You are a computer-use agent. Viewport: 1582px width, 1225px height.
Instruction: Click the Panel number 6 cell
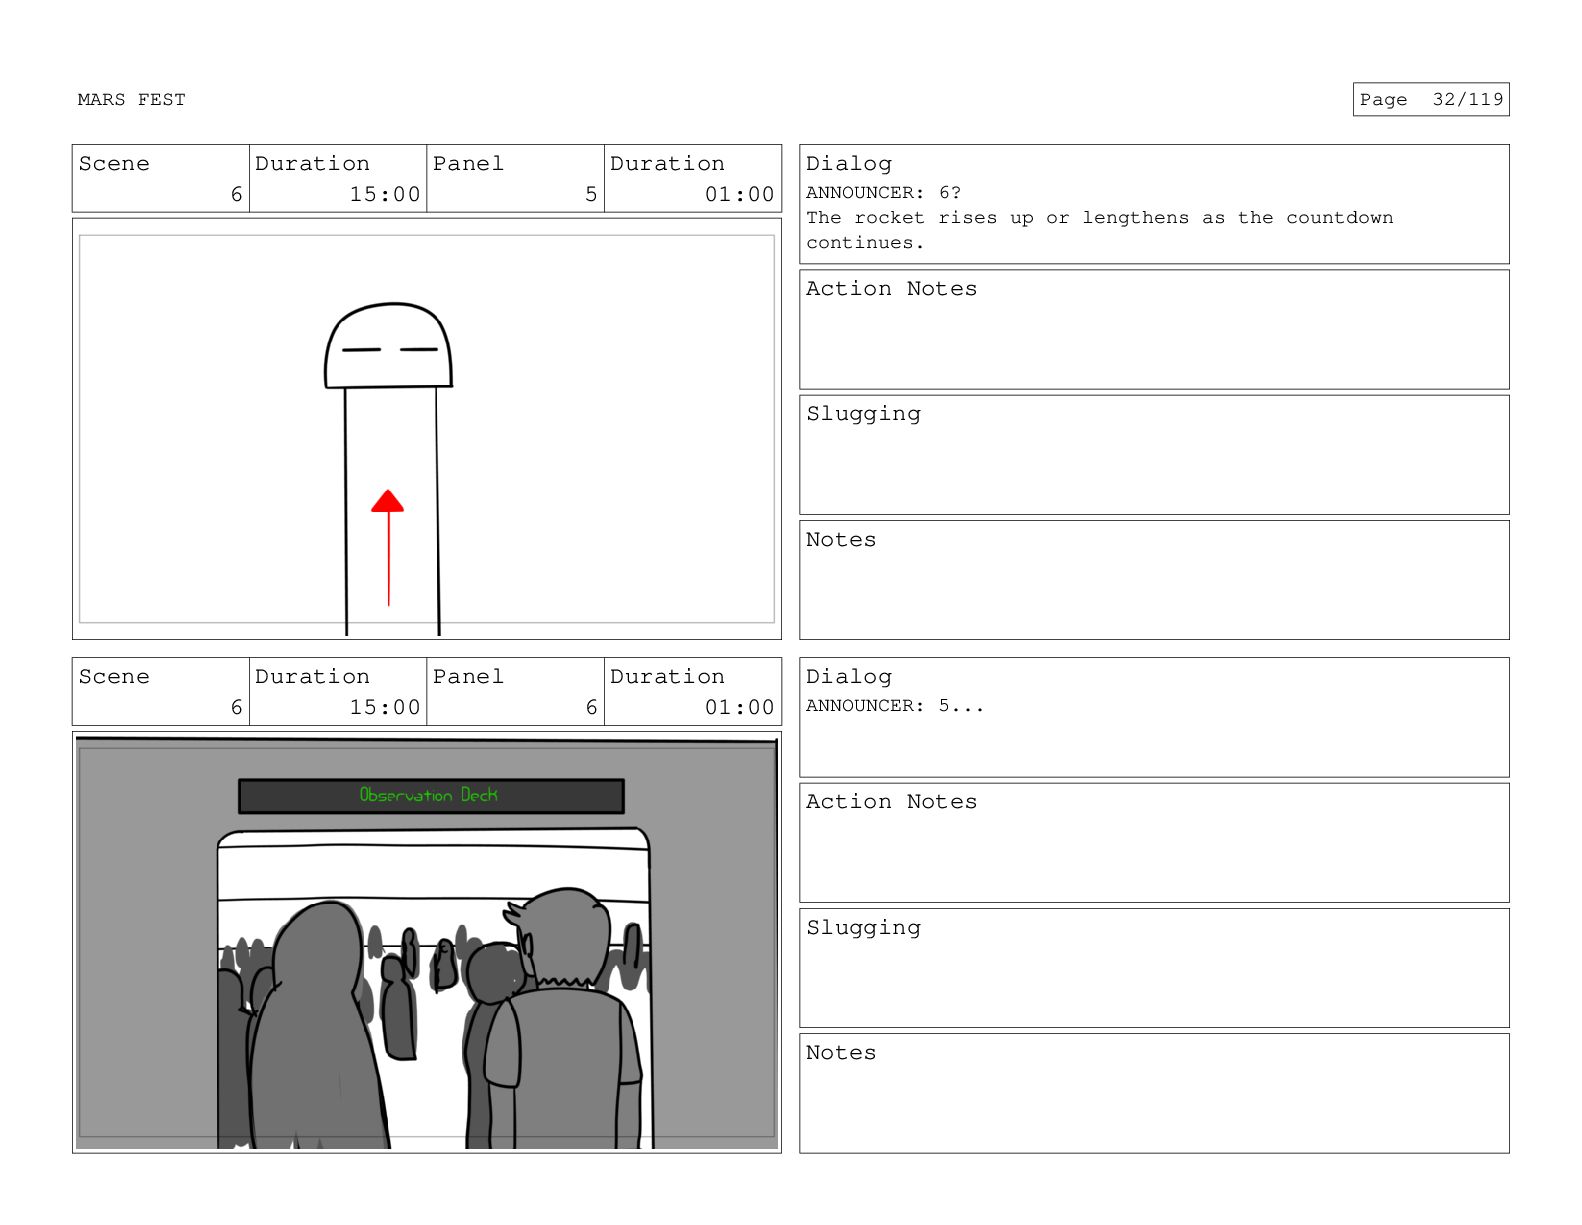(516, 692)
